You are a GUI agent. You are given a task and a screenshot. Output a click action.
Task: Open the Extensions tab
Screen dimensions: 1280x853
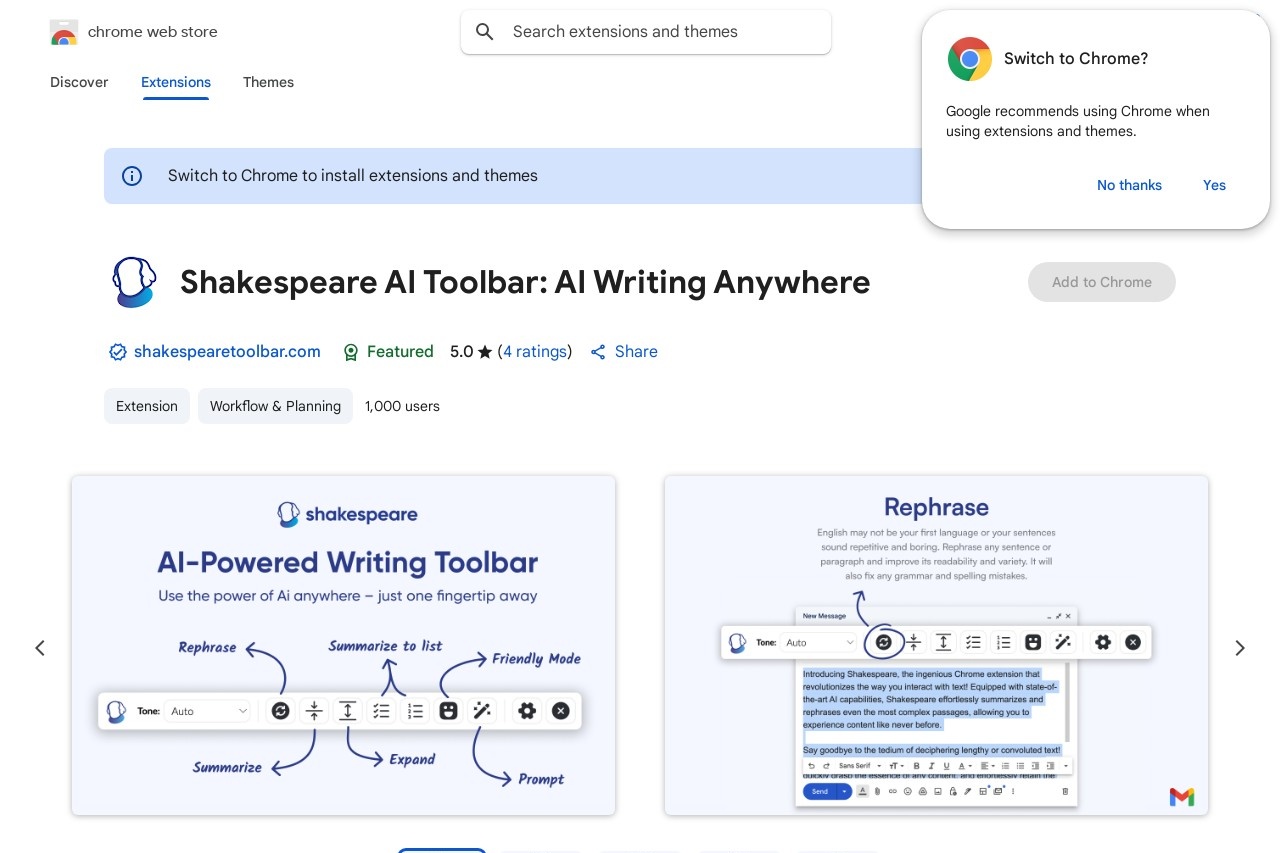point(176,82)
